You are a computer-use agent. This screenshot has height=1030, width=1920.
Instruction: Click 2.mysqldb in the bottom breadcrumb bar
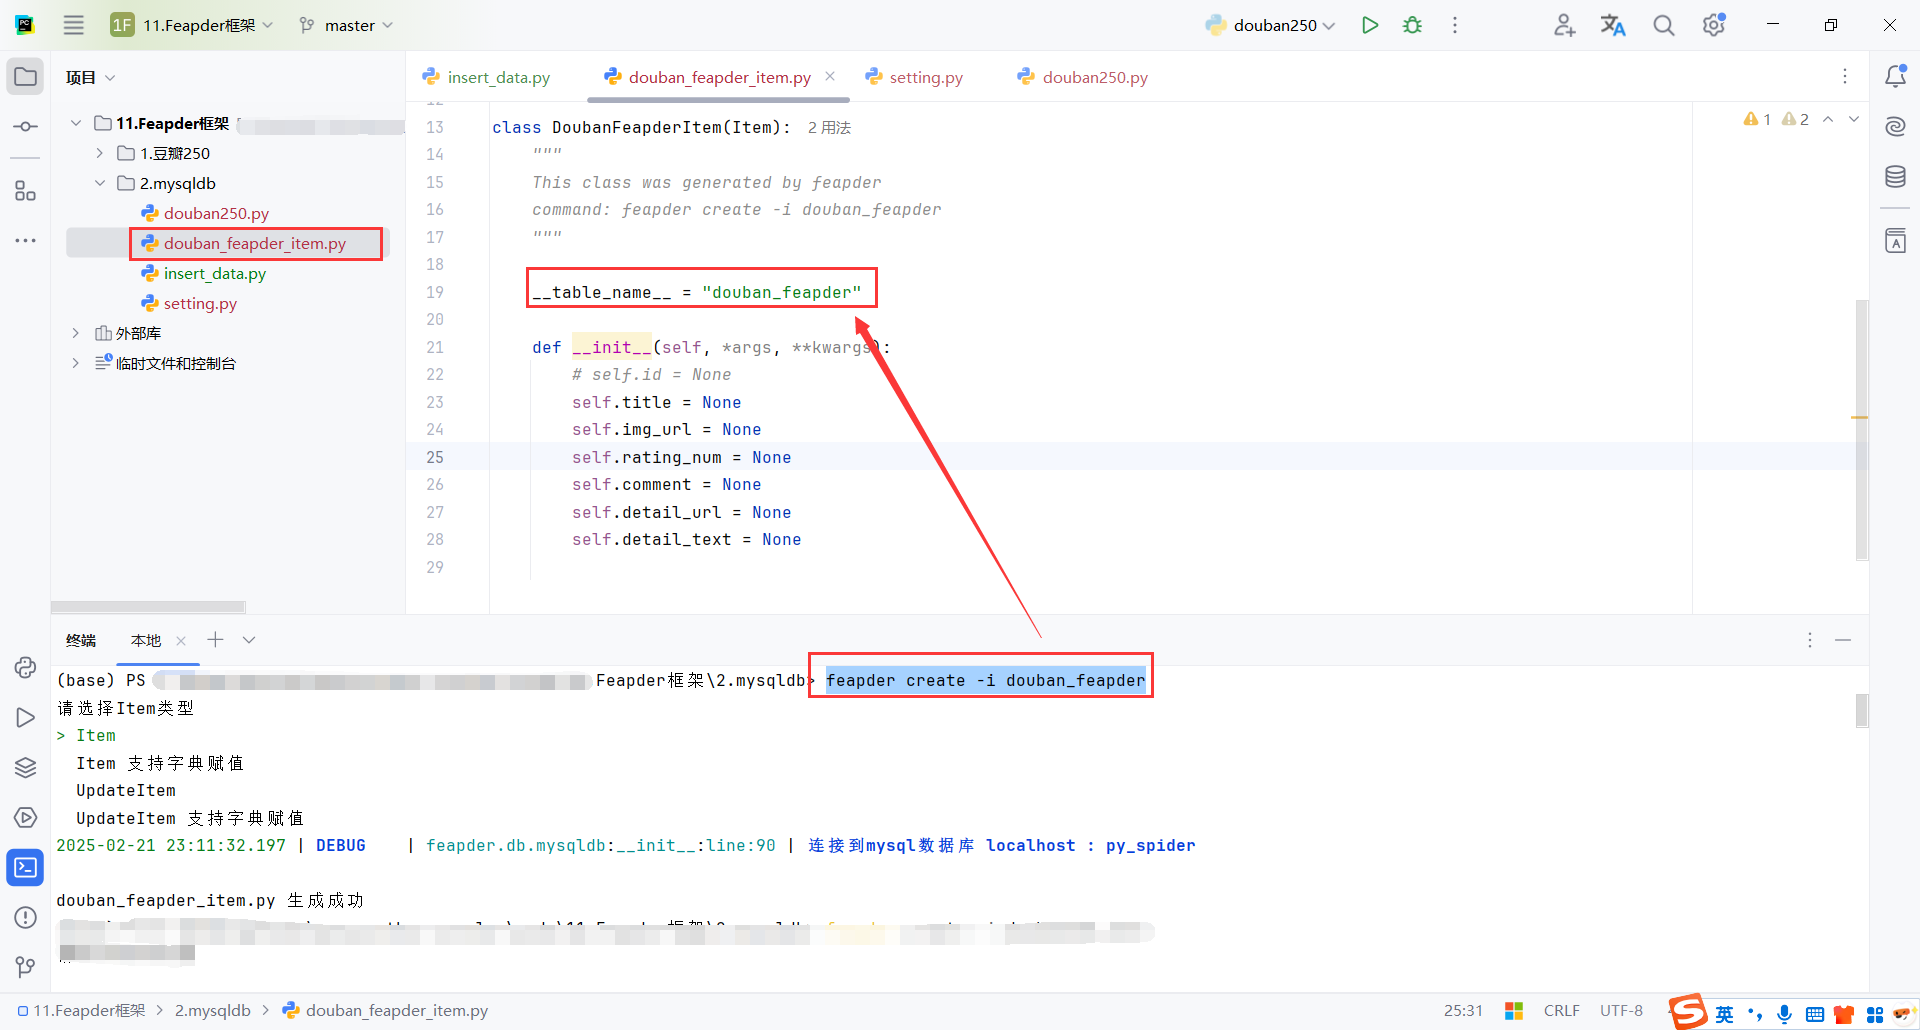coord(212,1010)
